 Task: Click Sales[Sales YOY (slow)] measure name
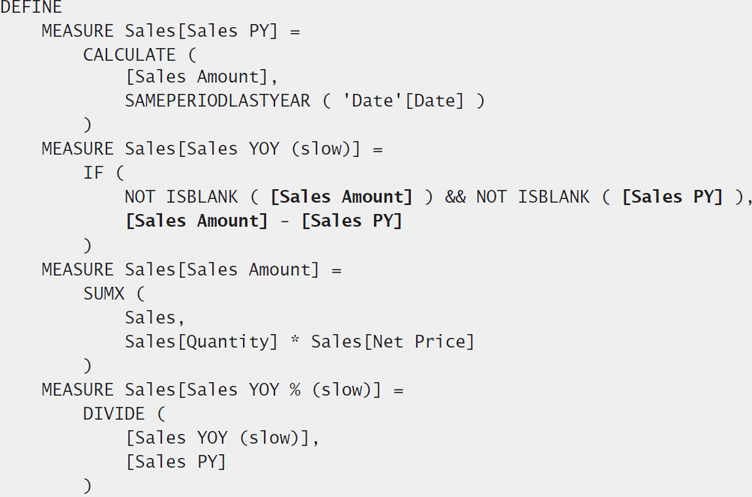(x=243, y=149)
